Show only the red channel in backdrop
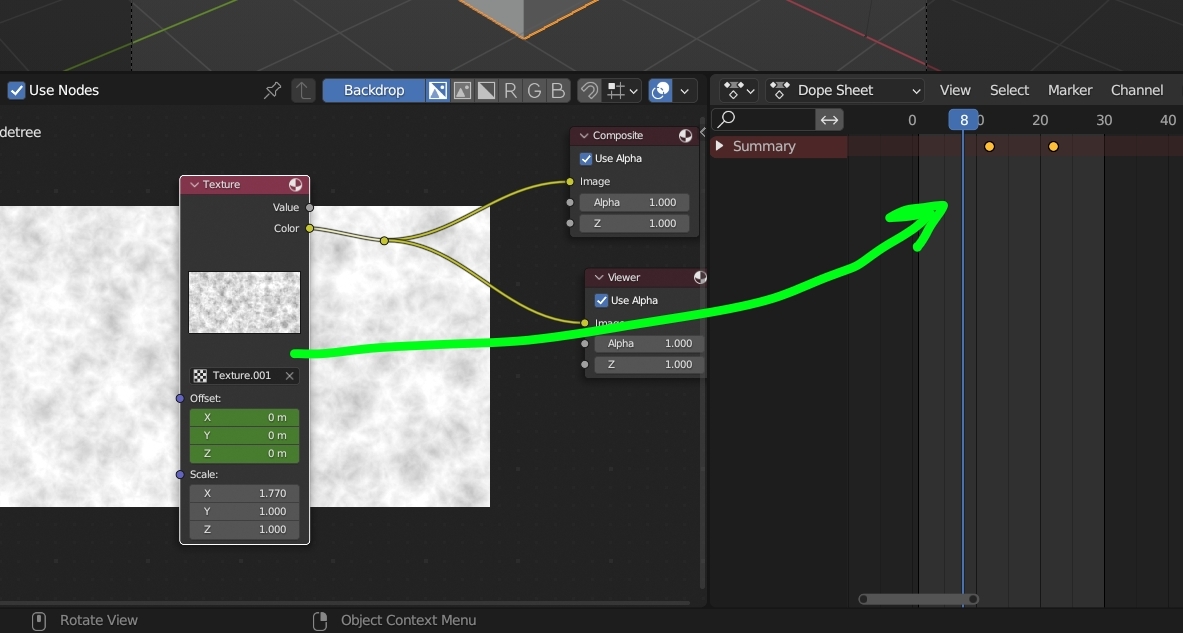1183x633 pixels. (510, 90)
